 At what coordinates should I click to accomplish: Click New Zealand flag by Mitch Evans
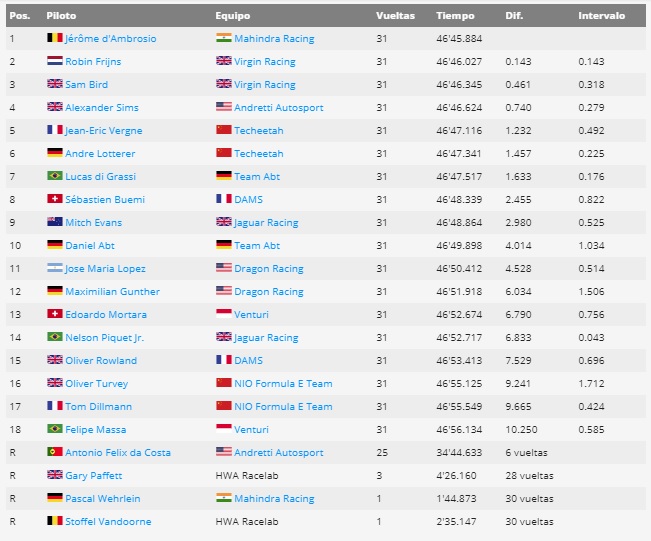(x=55, y=222)
